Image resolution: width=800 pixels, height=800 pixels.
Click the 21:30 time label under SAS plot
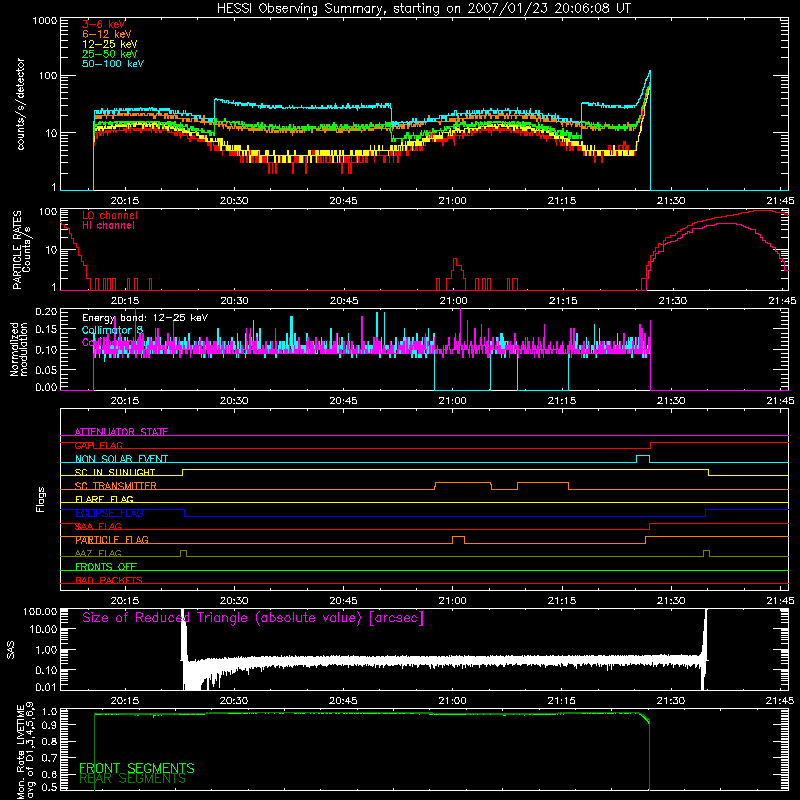(x=671, y=701)
